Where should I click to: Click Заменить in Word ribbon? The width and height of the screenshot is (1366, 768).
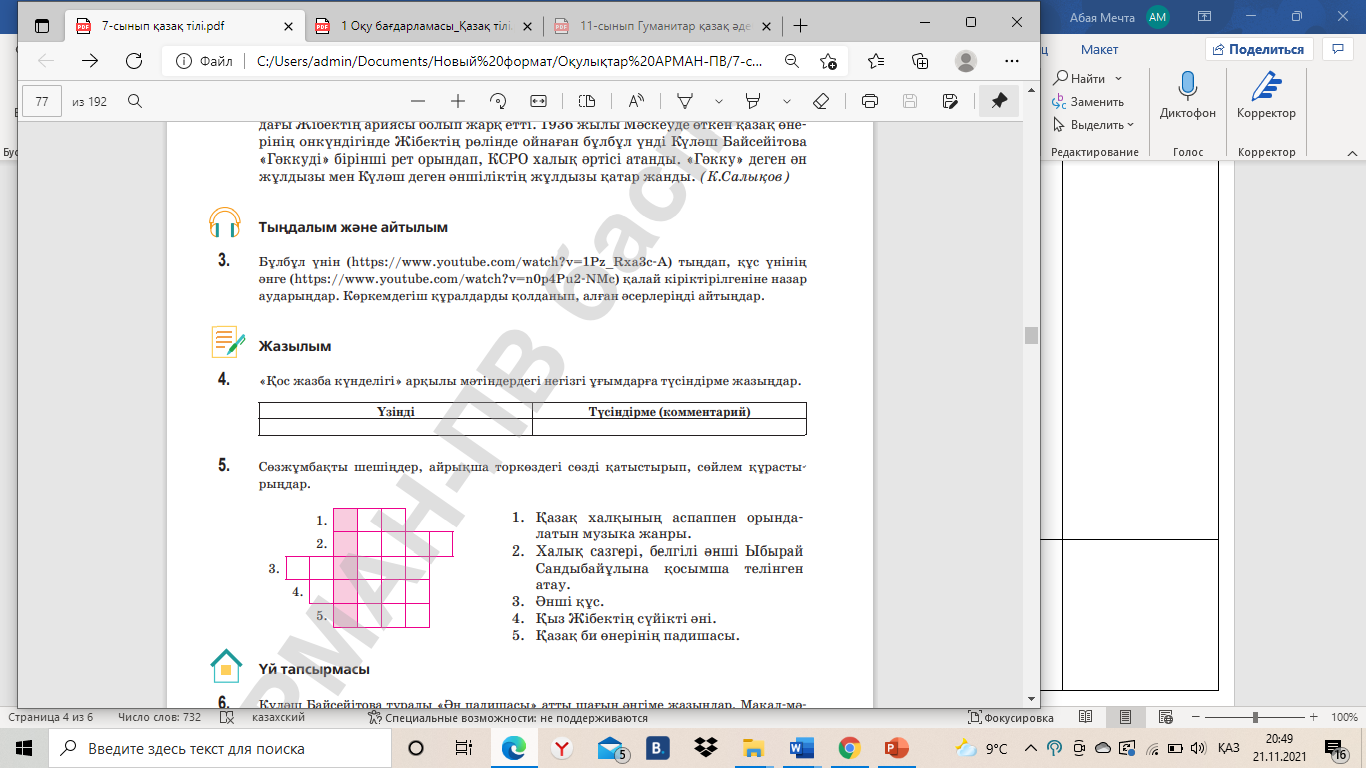(x=1088, y=101)
